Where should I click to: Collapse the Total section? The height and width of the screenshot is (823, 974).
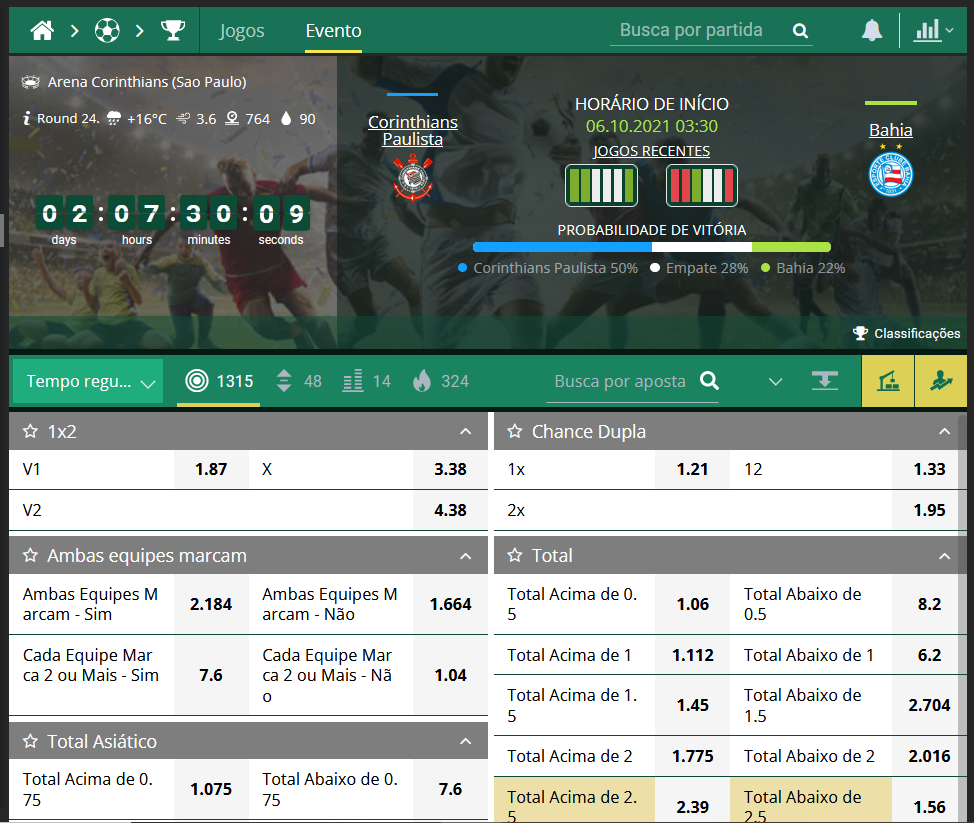944,556
